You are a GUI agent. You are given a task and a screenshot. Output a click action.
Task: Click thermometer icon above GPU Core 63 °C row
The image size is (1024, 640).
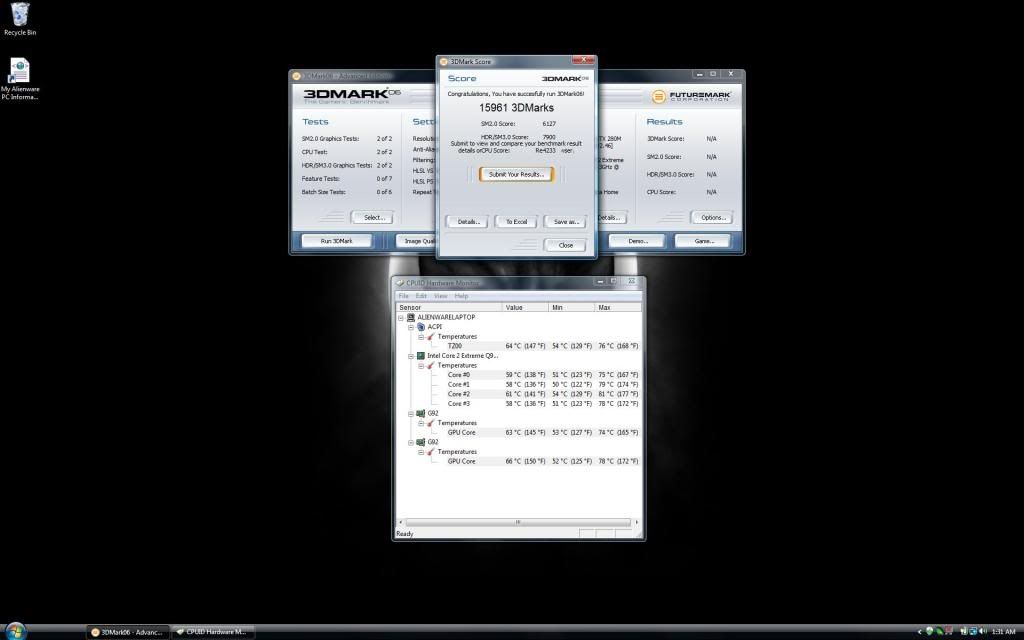point(430,423)
